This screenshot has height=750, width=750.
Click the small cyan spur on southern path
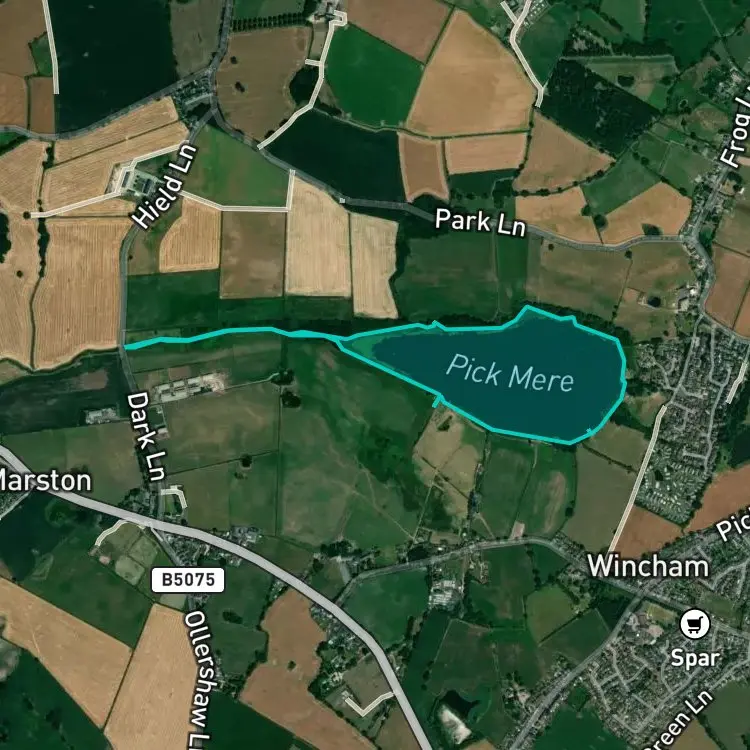[437, 401]
